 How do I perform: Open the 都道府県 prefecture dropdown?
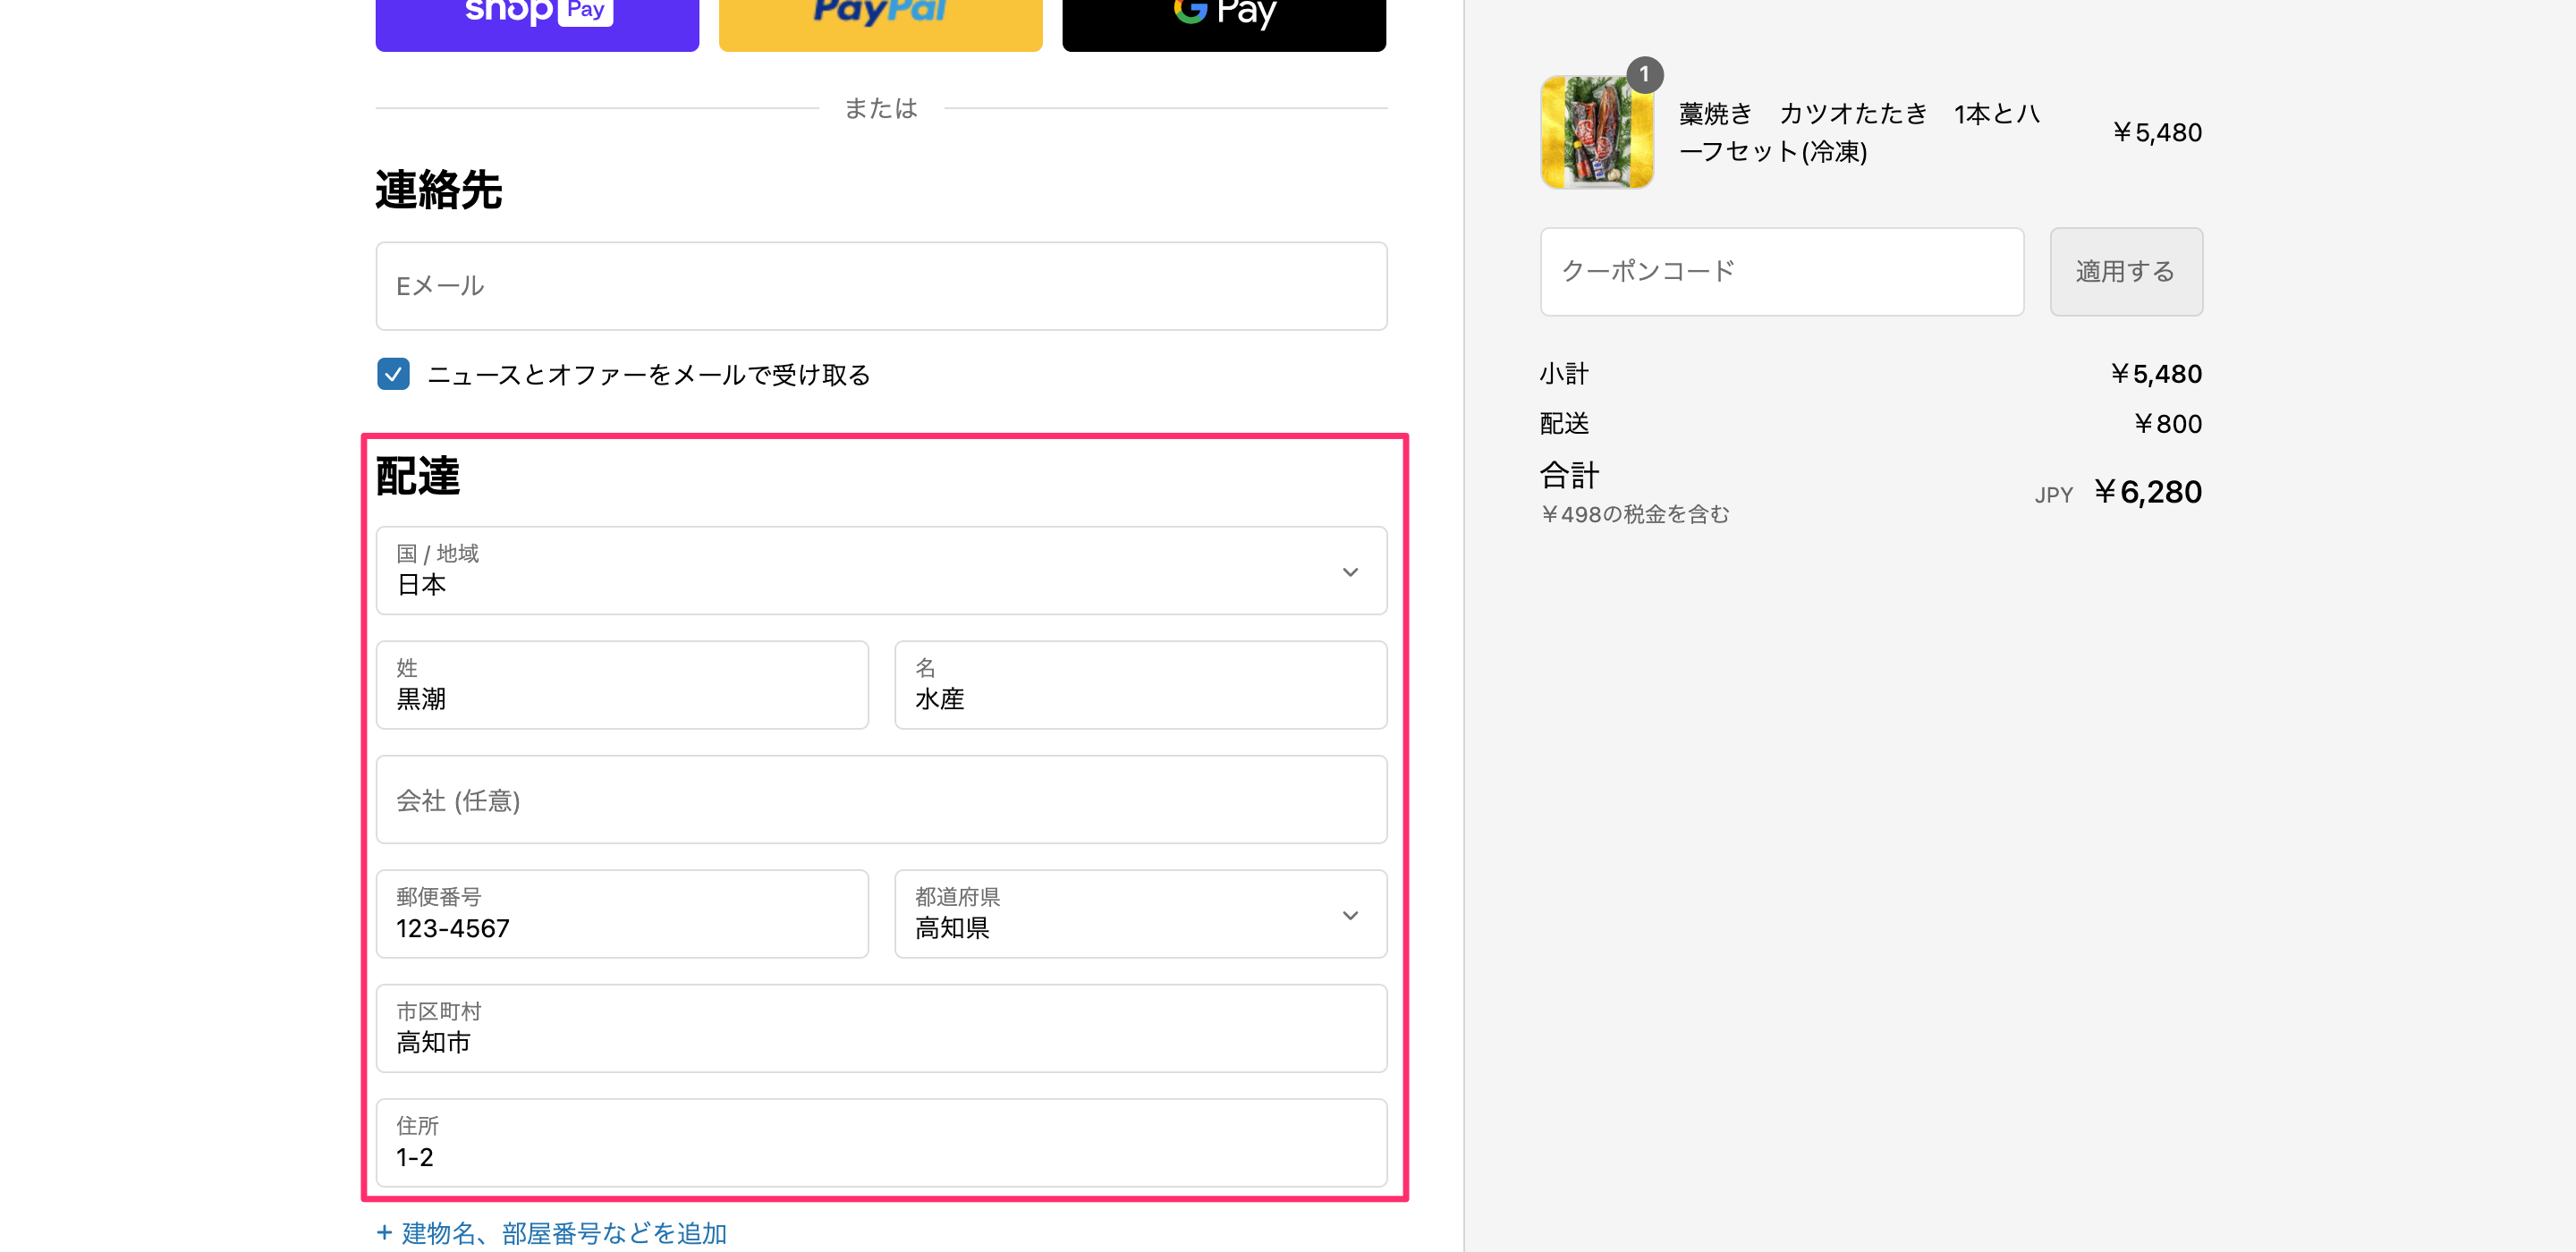coord(1120,914)
